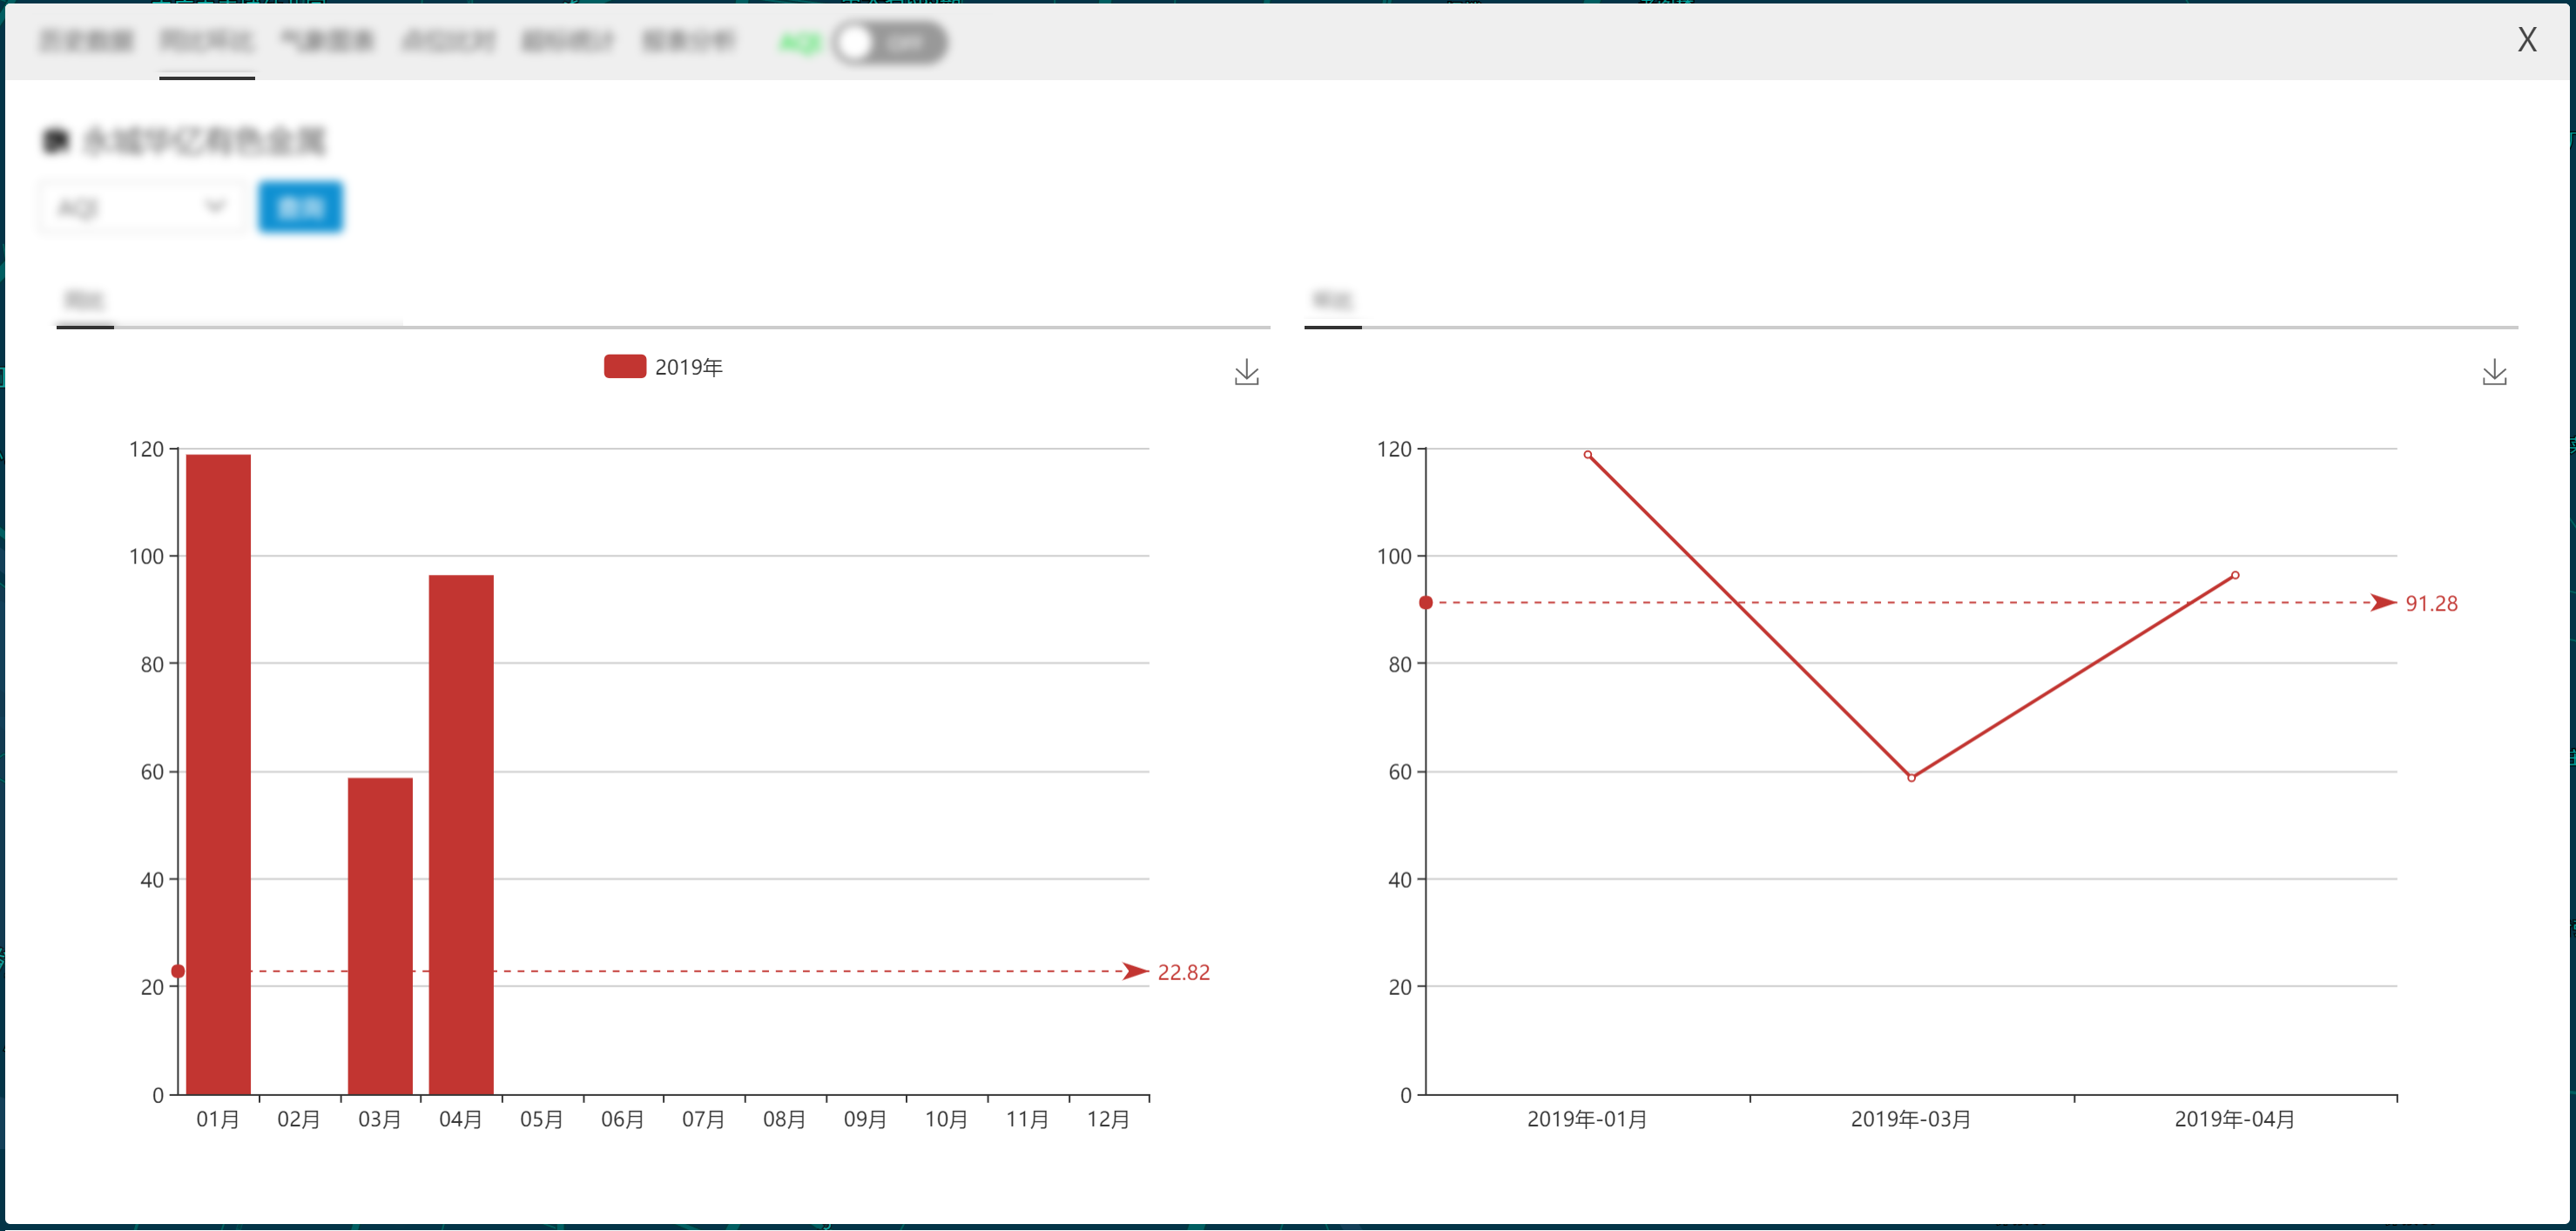Select the 同比 sub-tab above the bar chart

tap(84, 300)
